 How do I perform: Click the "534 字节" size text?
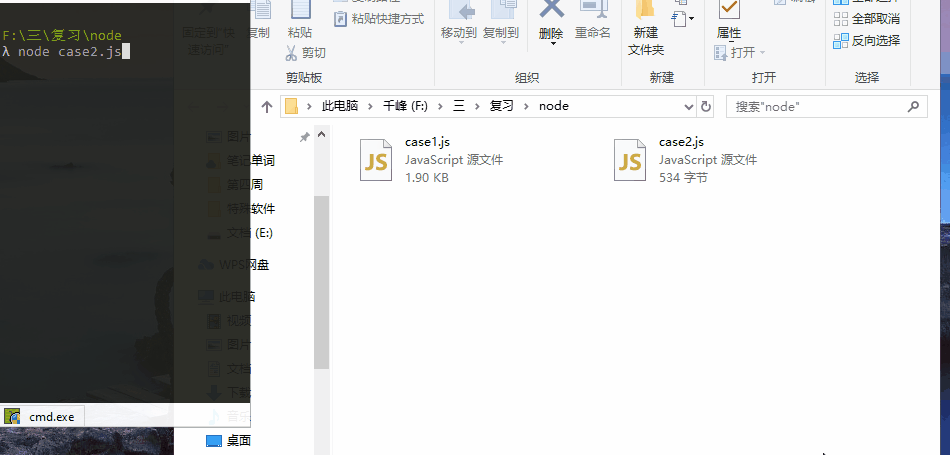coord(683,178)
